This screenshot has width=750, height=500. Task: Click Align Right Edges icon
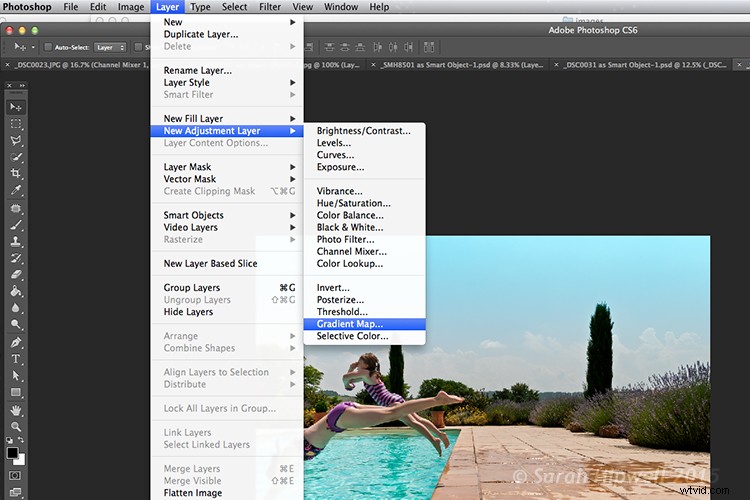(408, 47)
